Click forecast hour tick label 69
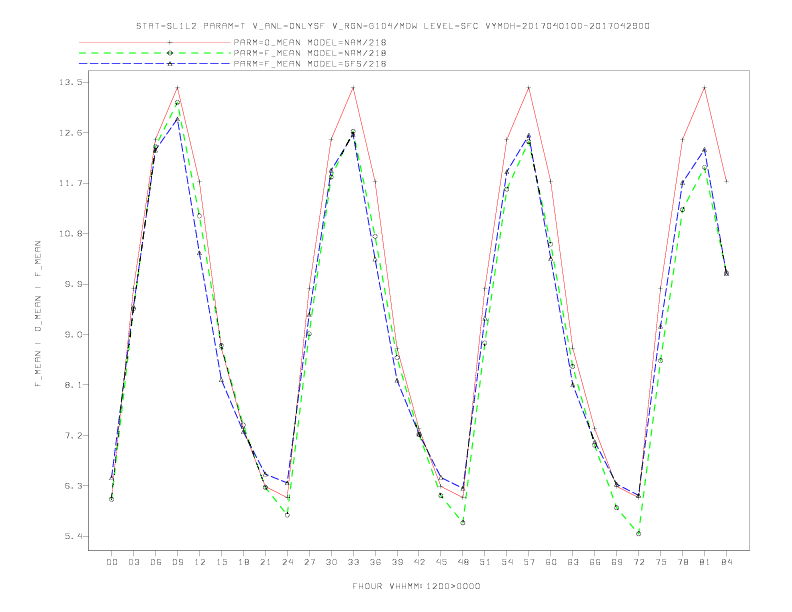The image size is (792, 612). coord(617,562)
